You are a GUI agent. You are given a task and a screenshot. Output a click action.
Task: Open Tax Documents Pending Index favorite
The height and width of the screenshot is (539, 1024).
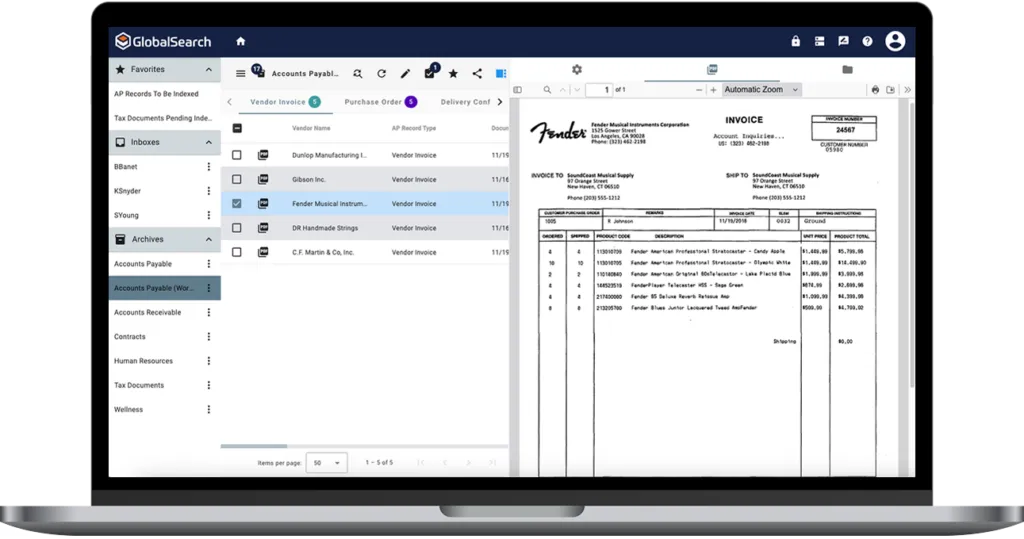tap(163, 118)
